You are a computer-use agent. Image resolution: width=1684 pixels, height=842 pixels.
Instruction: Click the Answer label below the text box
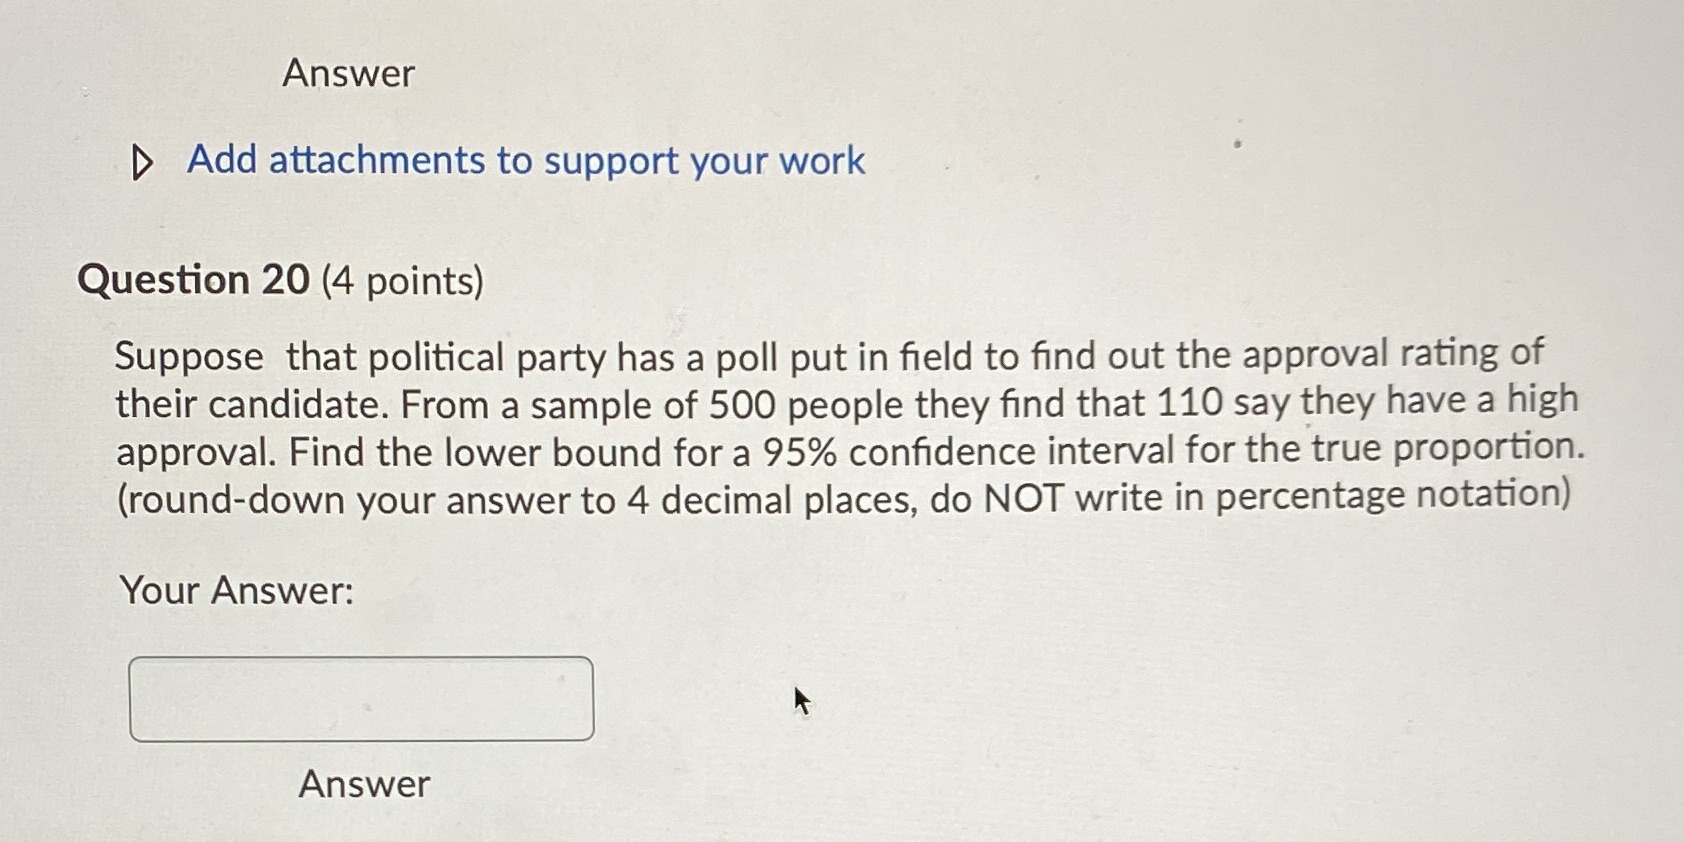tap(366, 786)
